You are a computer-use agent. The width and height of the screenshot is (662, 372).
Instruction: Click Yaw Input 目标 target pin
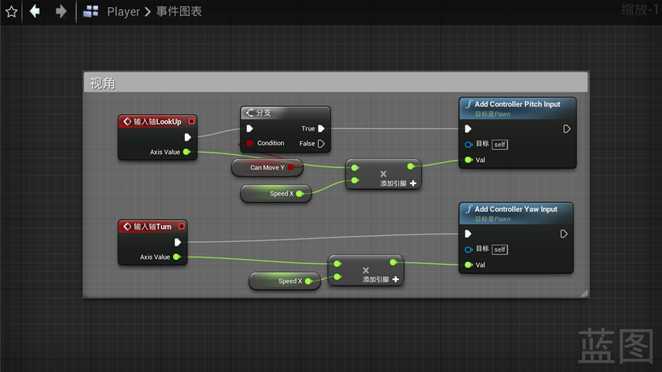468,250
